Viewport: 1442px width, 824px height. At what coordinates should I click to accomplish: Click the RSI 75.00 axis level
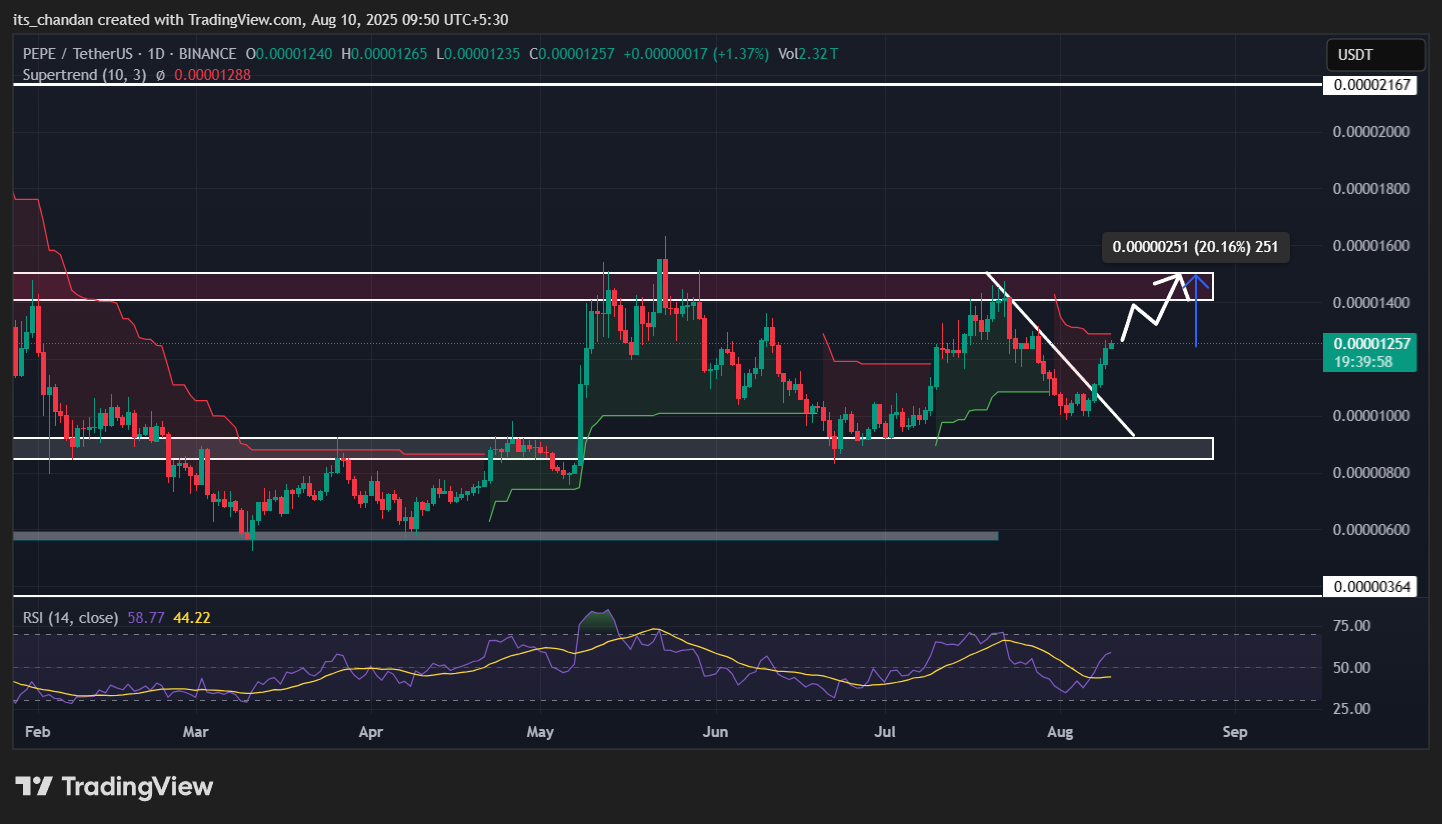coord(1351,626)
